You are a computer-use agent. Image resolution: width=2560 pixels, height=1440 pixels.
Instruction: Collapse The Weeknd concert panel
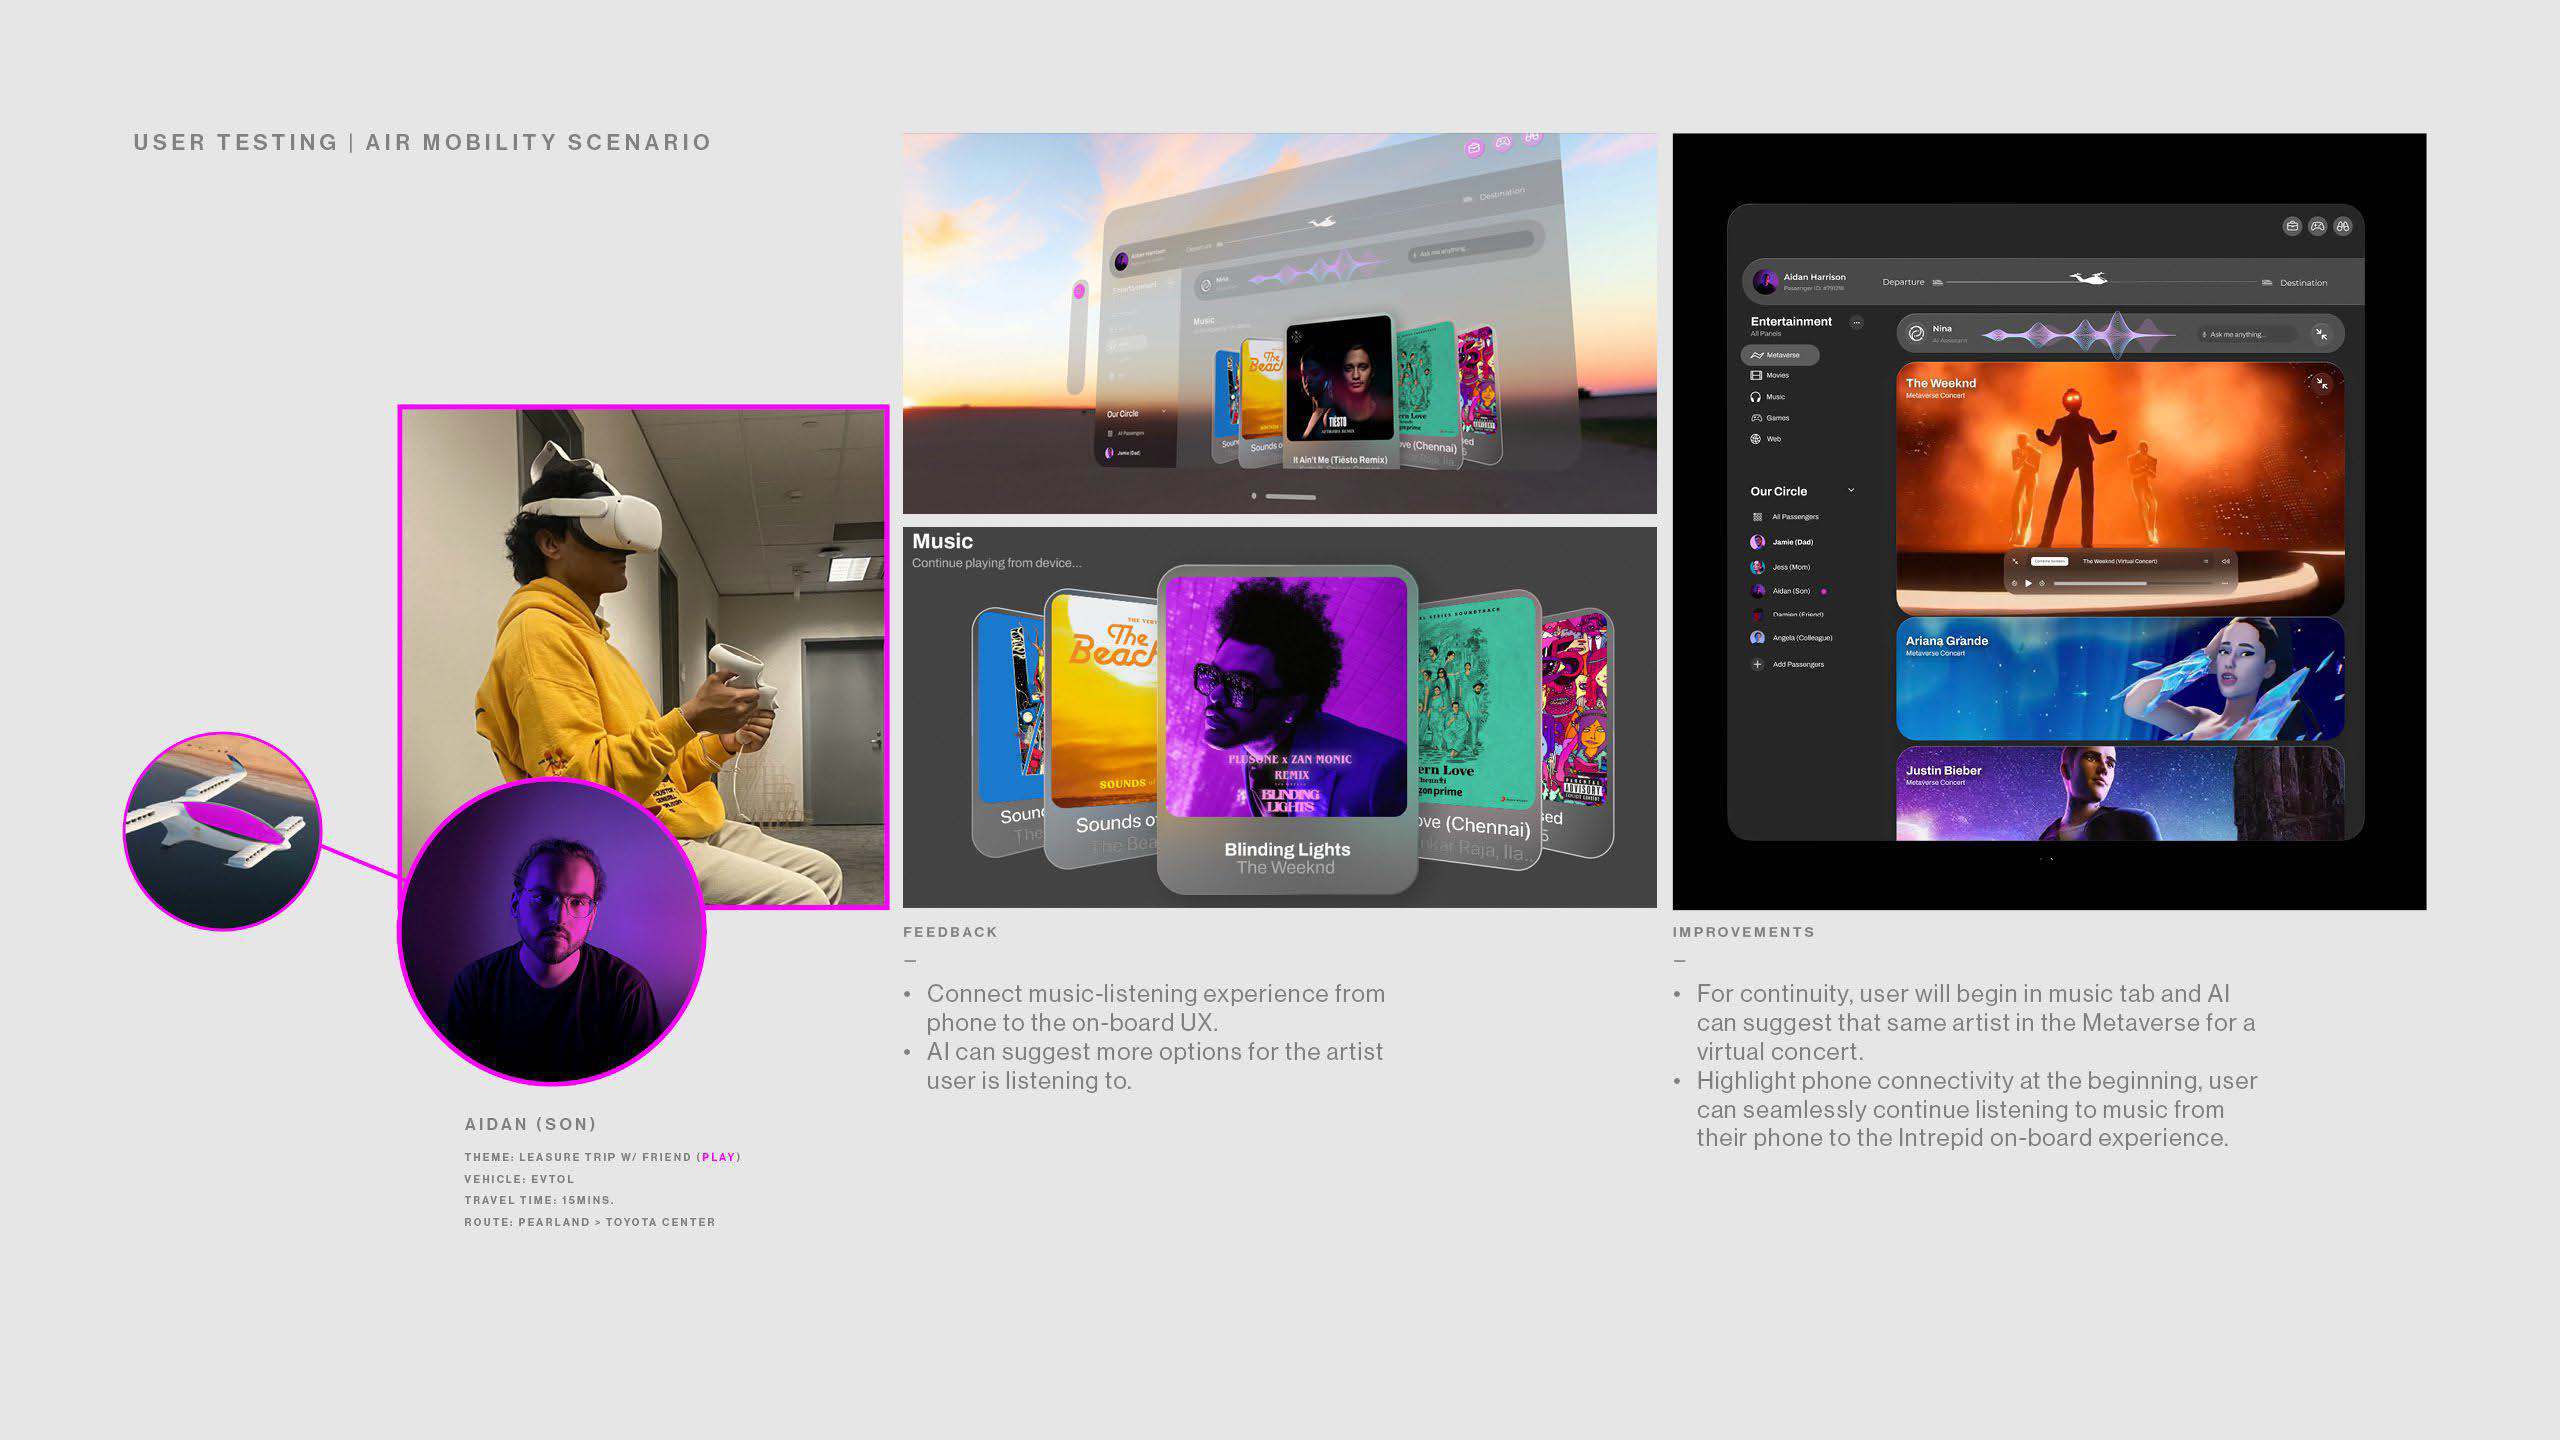(x=2321, y=383)
